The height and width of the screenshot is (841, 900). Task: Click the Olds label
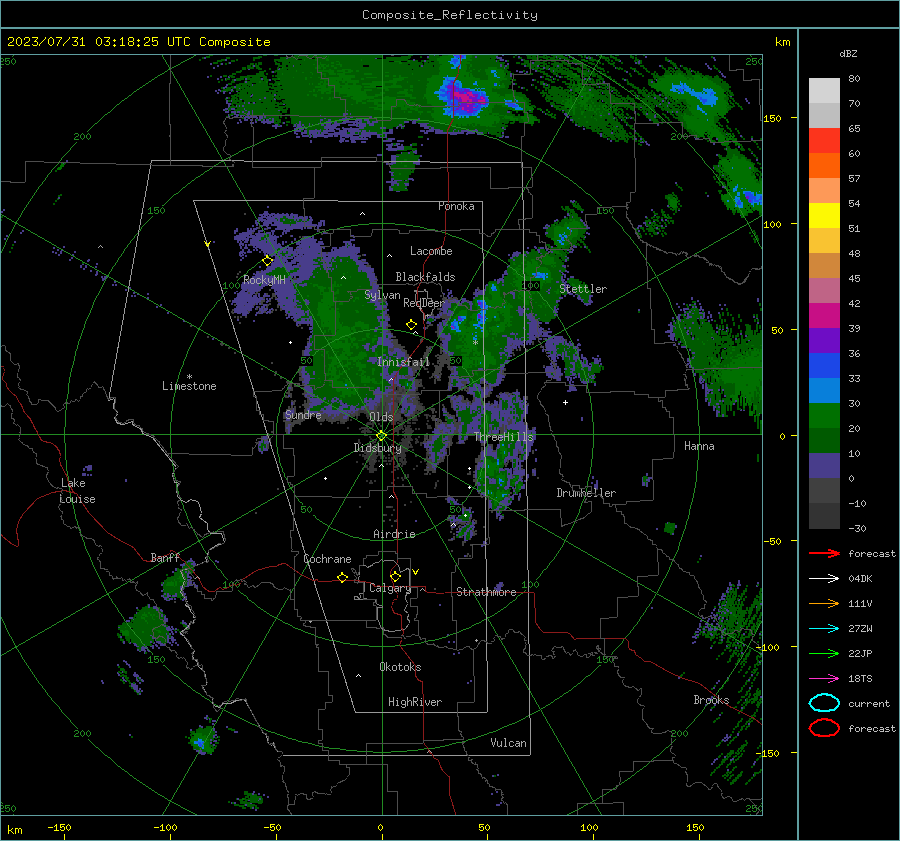(x=381, y=417)
